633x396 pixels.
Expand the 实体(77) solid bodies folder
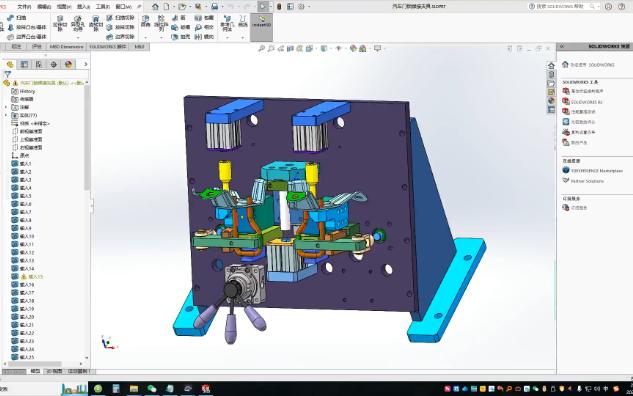pos(6,115)
